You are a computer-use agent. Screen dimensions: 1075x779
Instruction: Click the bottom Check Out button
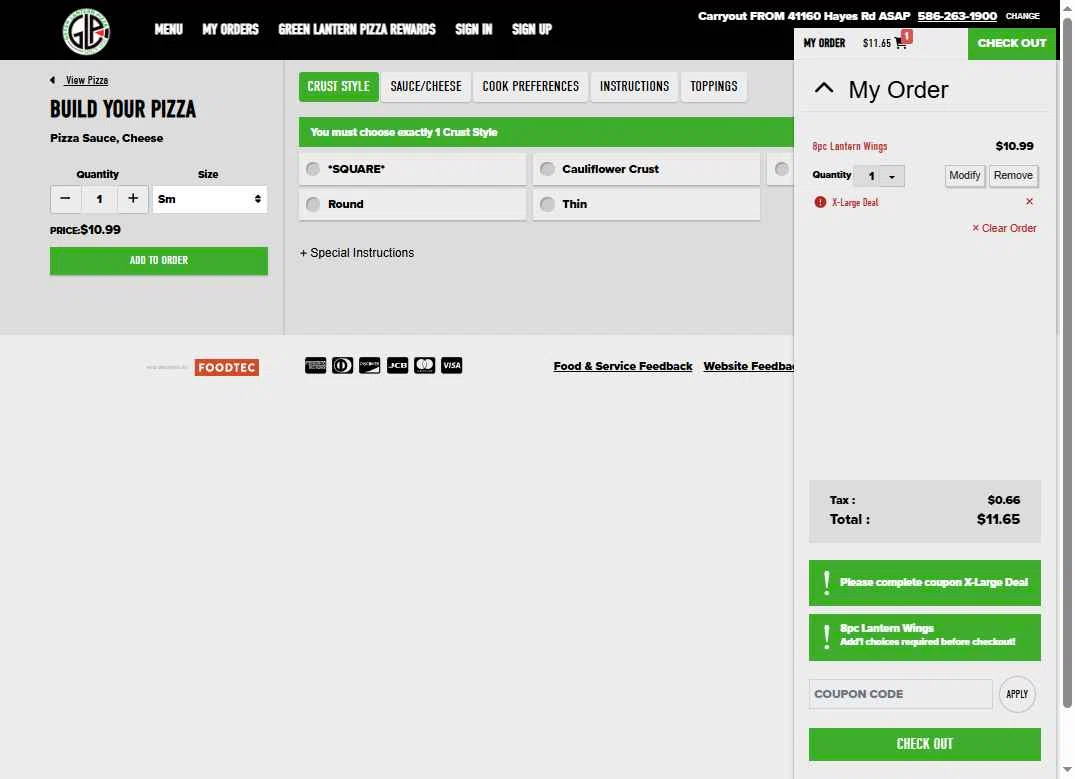click(x=925, y=744)
